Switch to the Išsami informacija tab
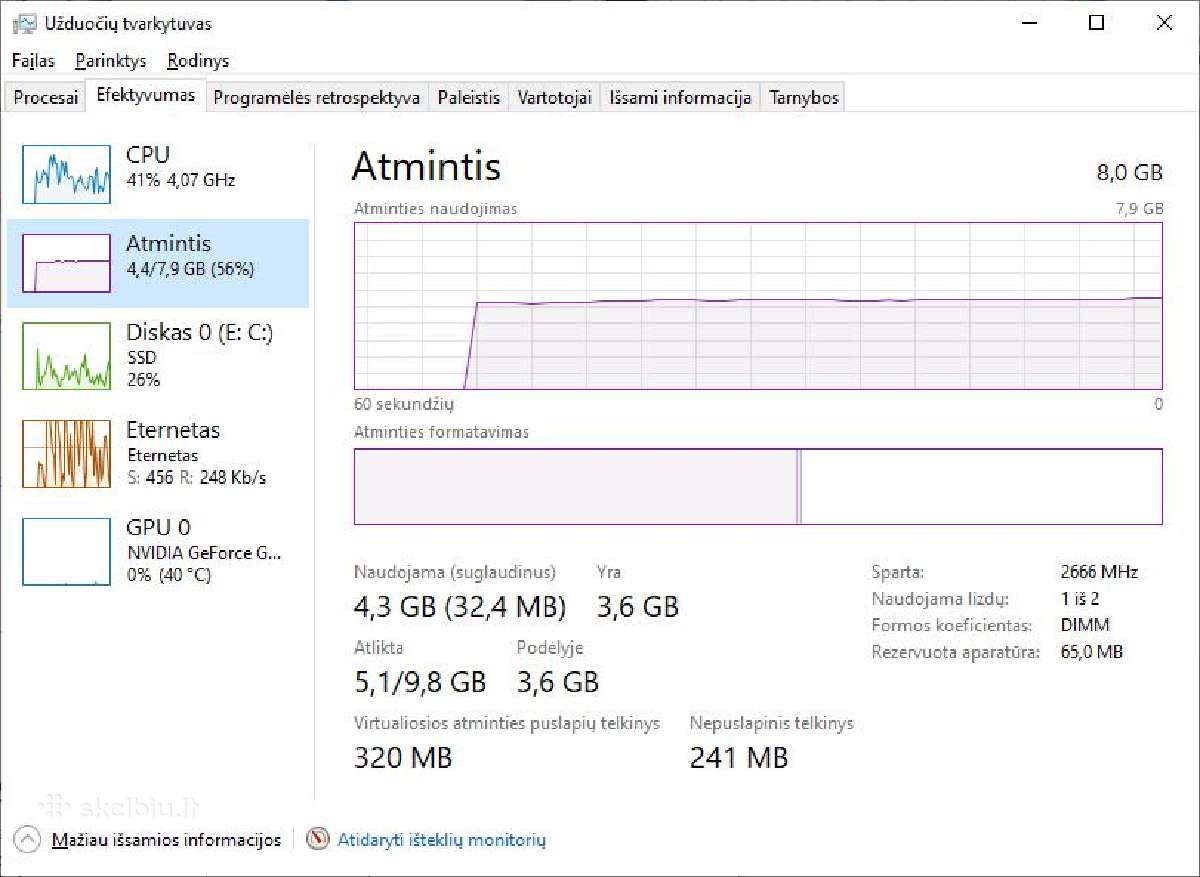 coord(680,98)
